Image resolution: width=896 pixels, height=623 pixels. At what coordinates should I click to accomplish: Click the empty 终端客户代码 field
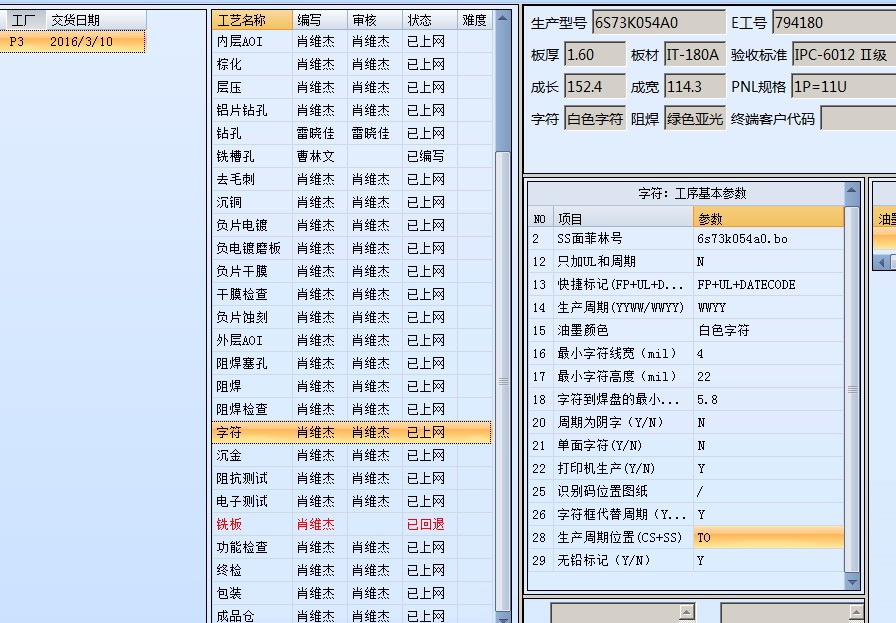(858, 119)
